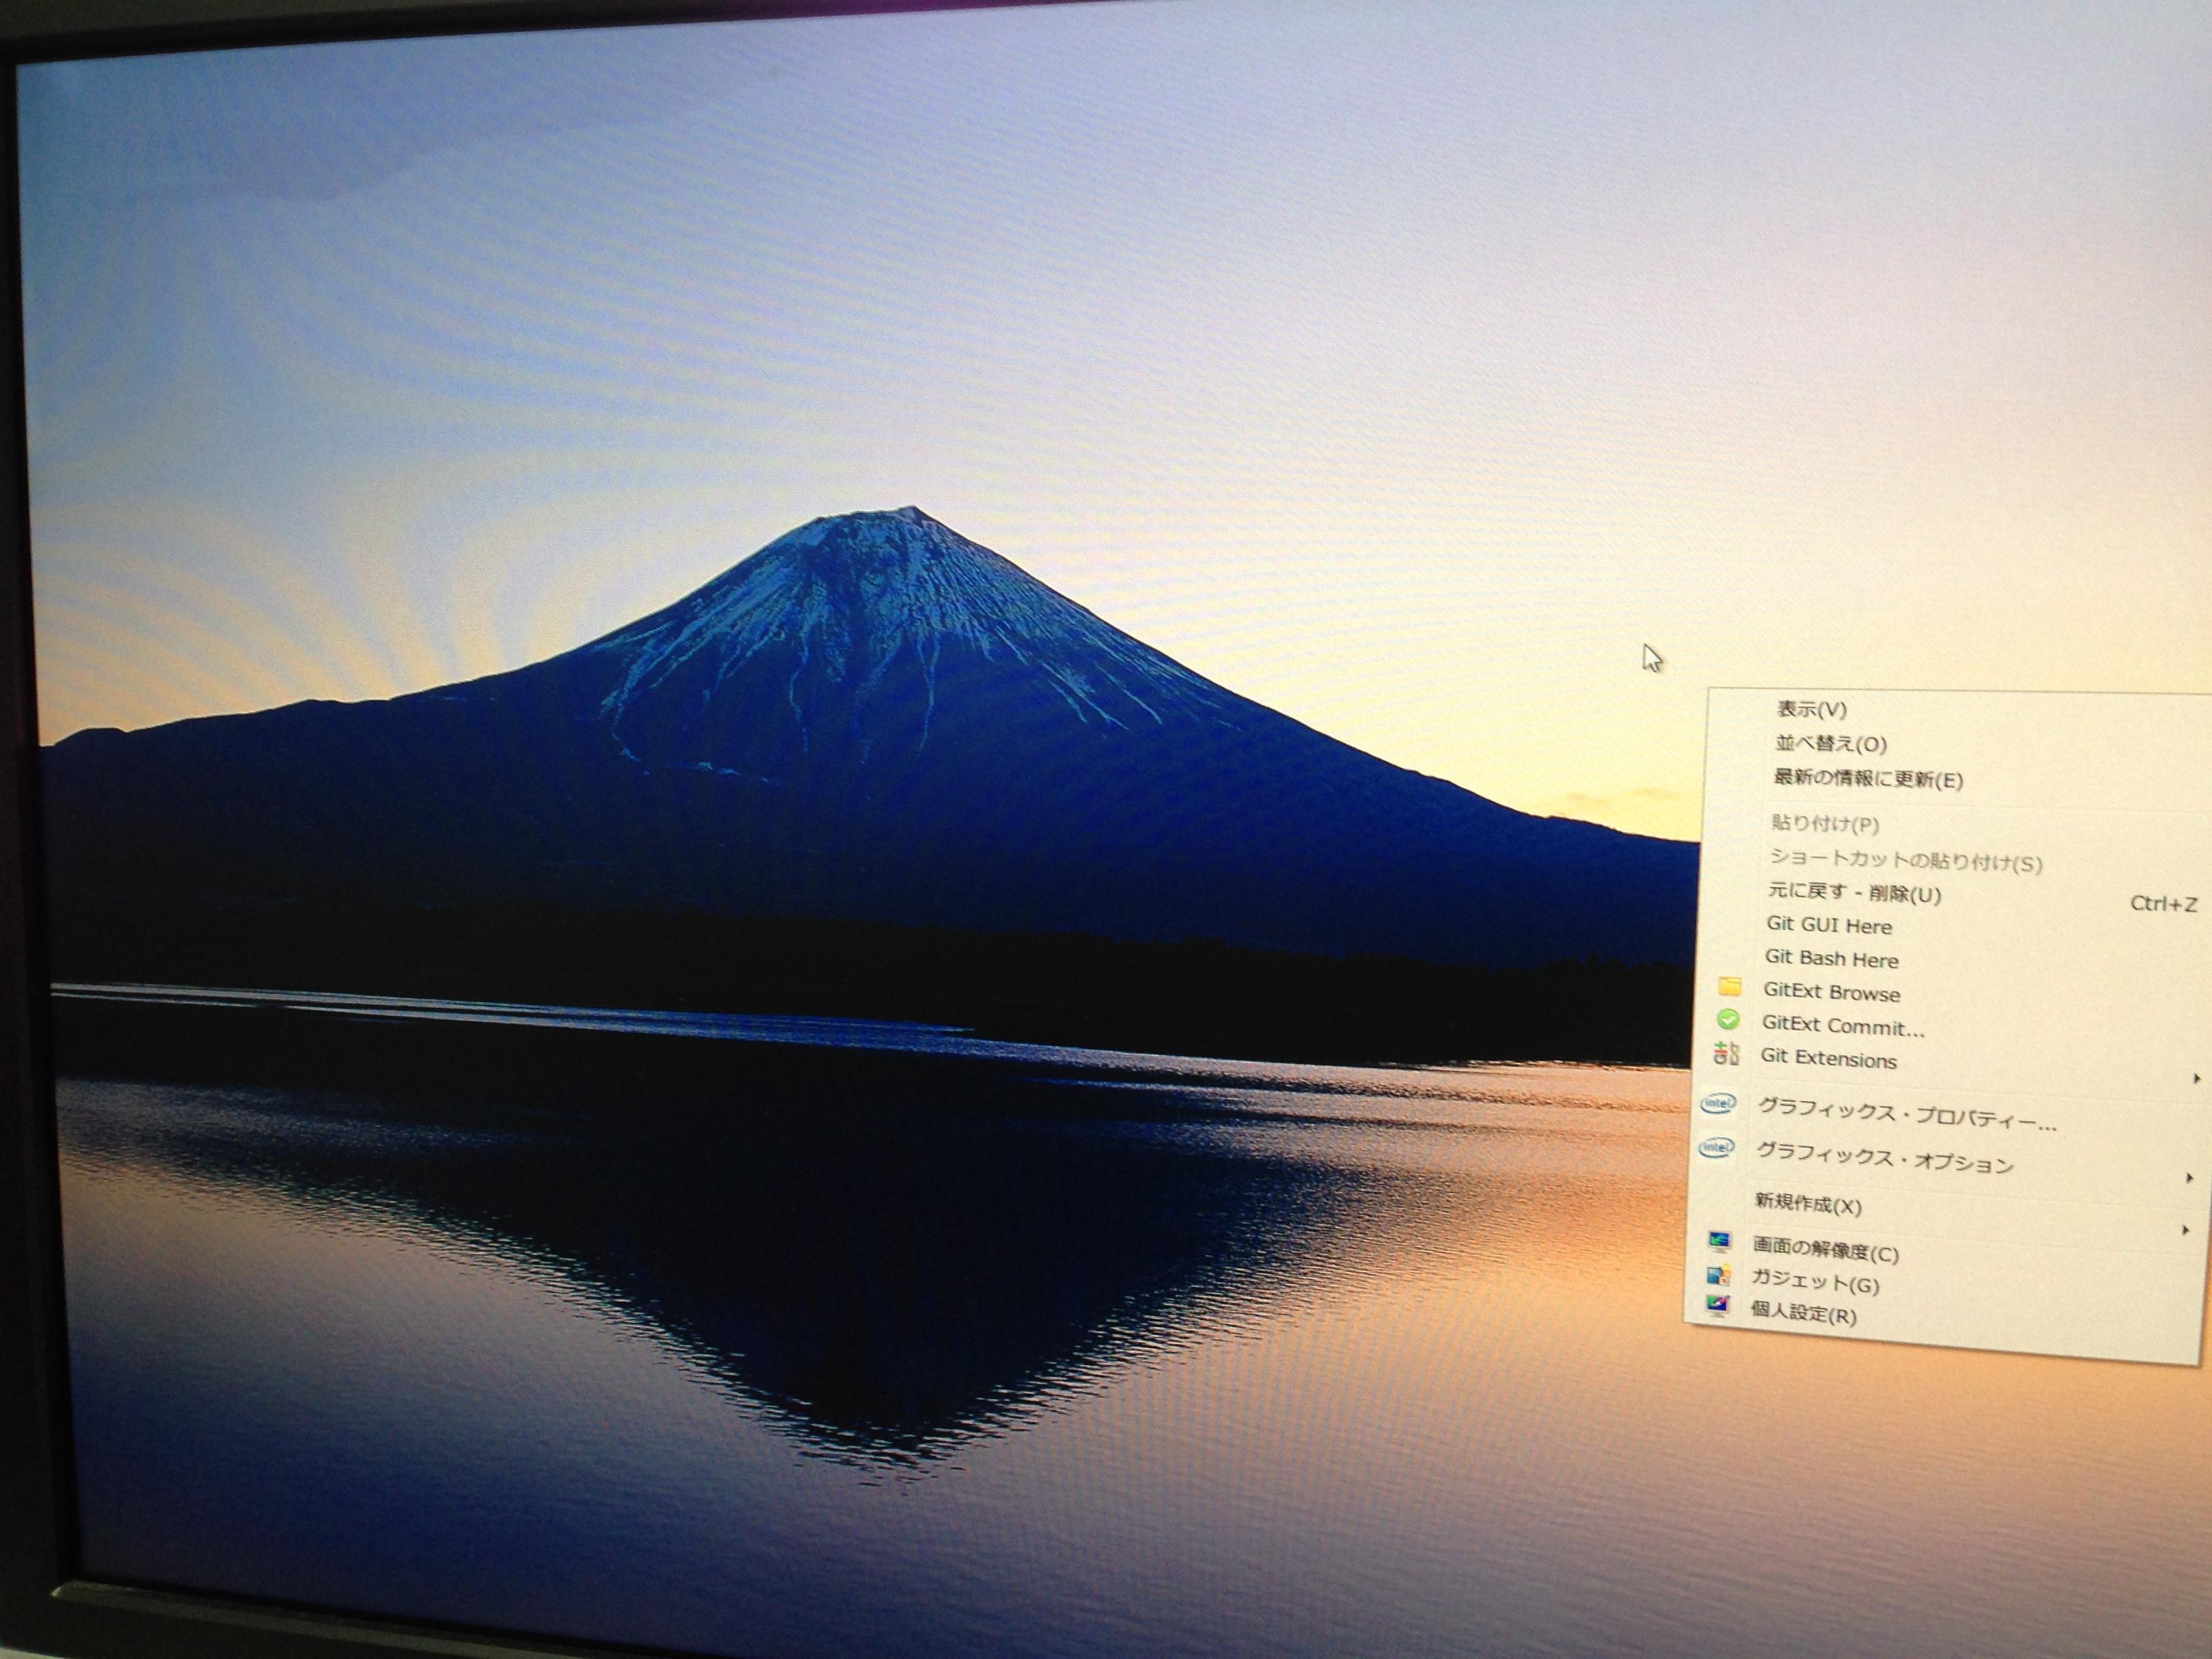This screenshot has height=1659, width=2212.
Task: Click the monitor icon for 画面の解像度
Action: click(x=1719, y=1241)
